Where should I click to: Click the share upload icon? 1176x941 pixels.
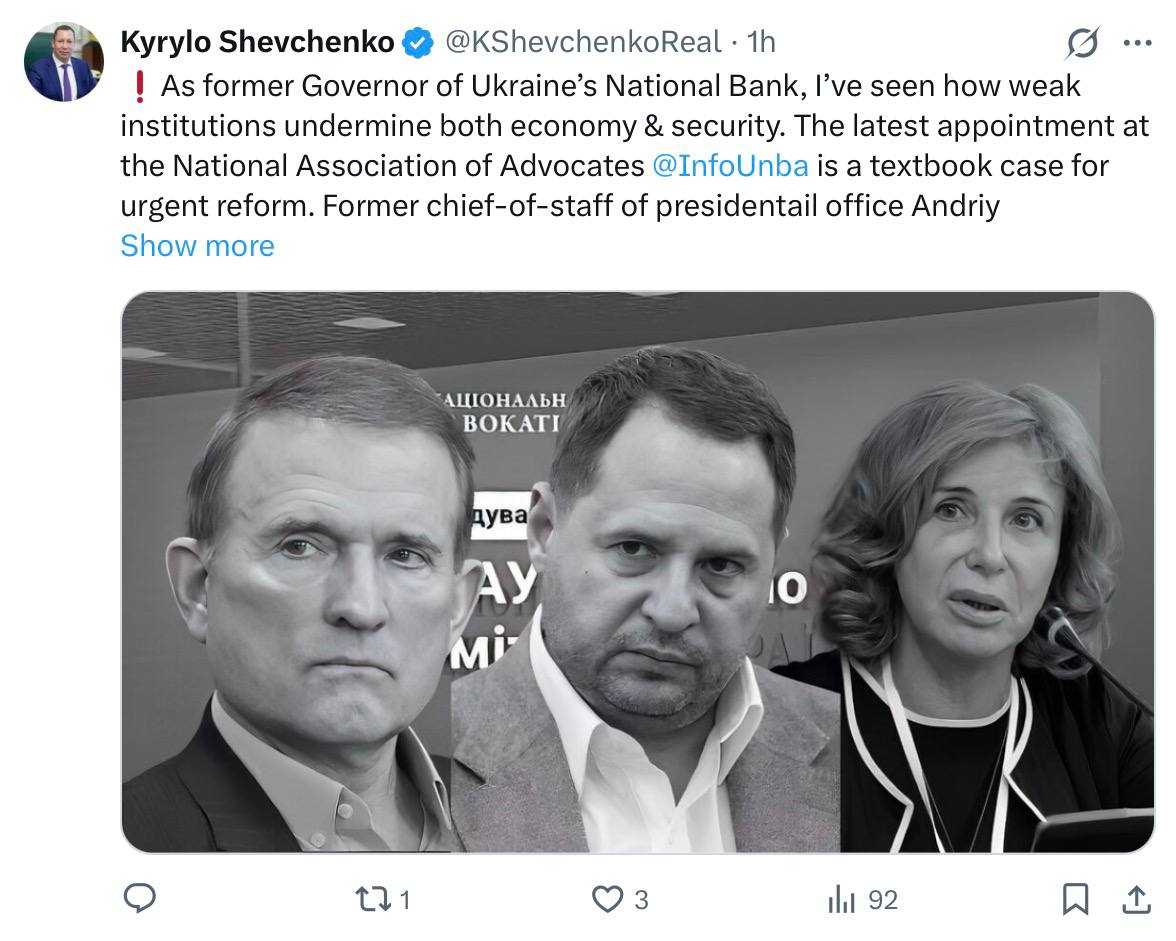tap(1136, 900)
